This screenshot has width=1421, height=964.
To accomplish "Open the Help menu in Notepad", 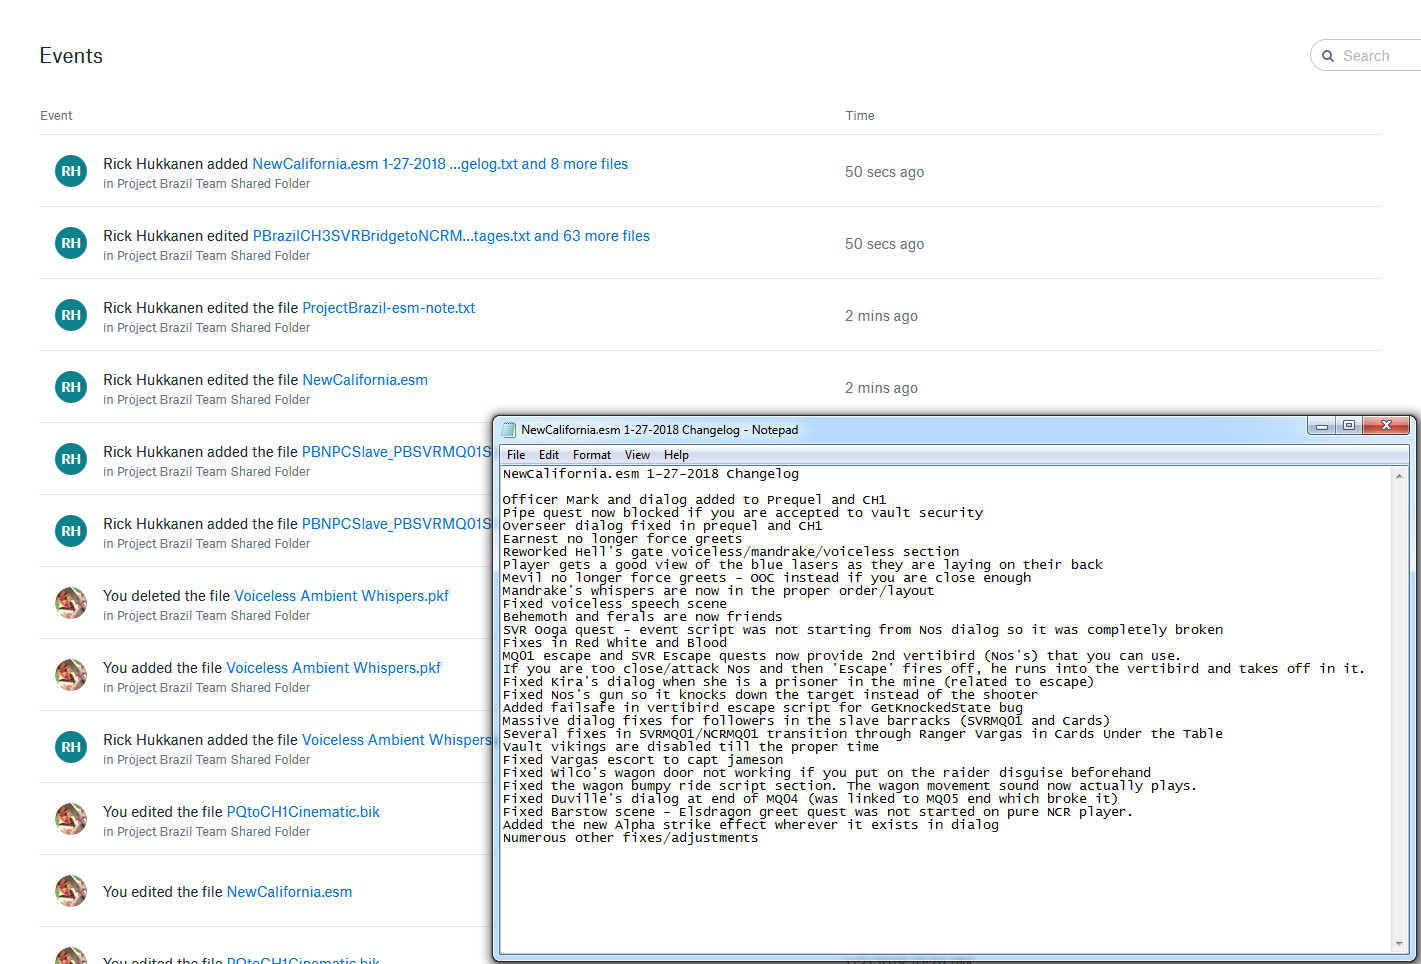I will point(676,455).
